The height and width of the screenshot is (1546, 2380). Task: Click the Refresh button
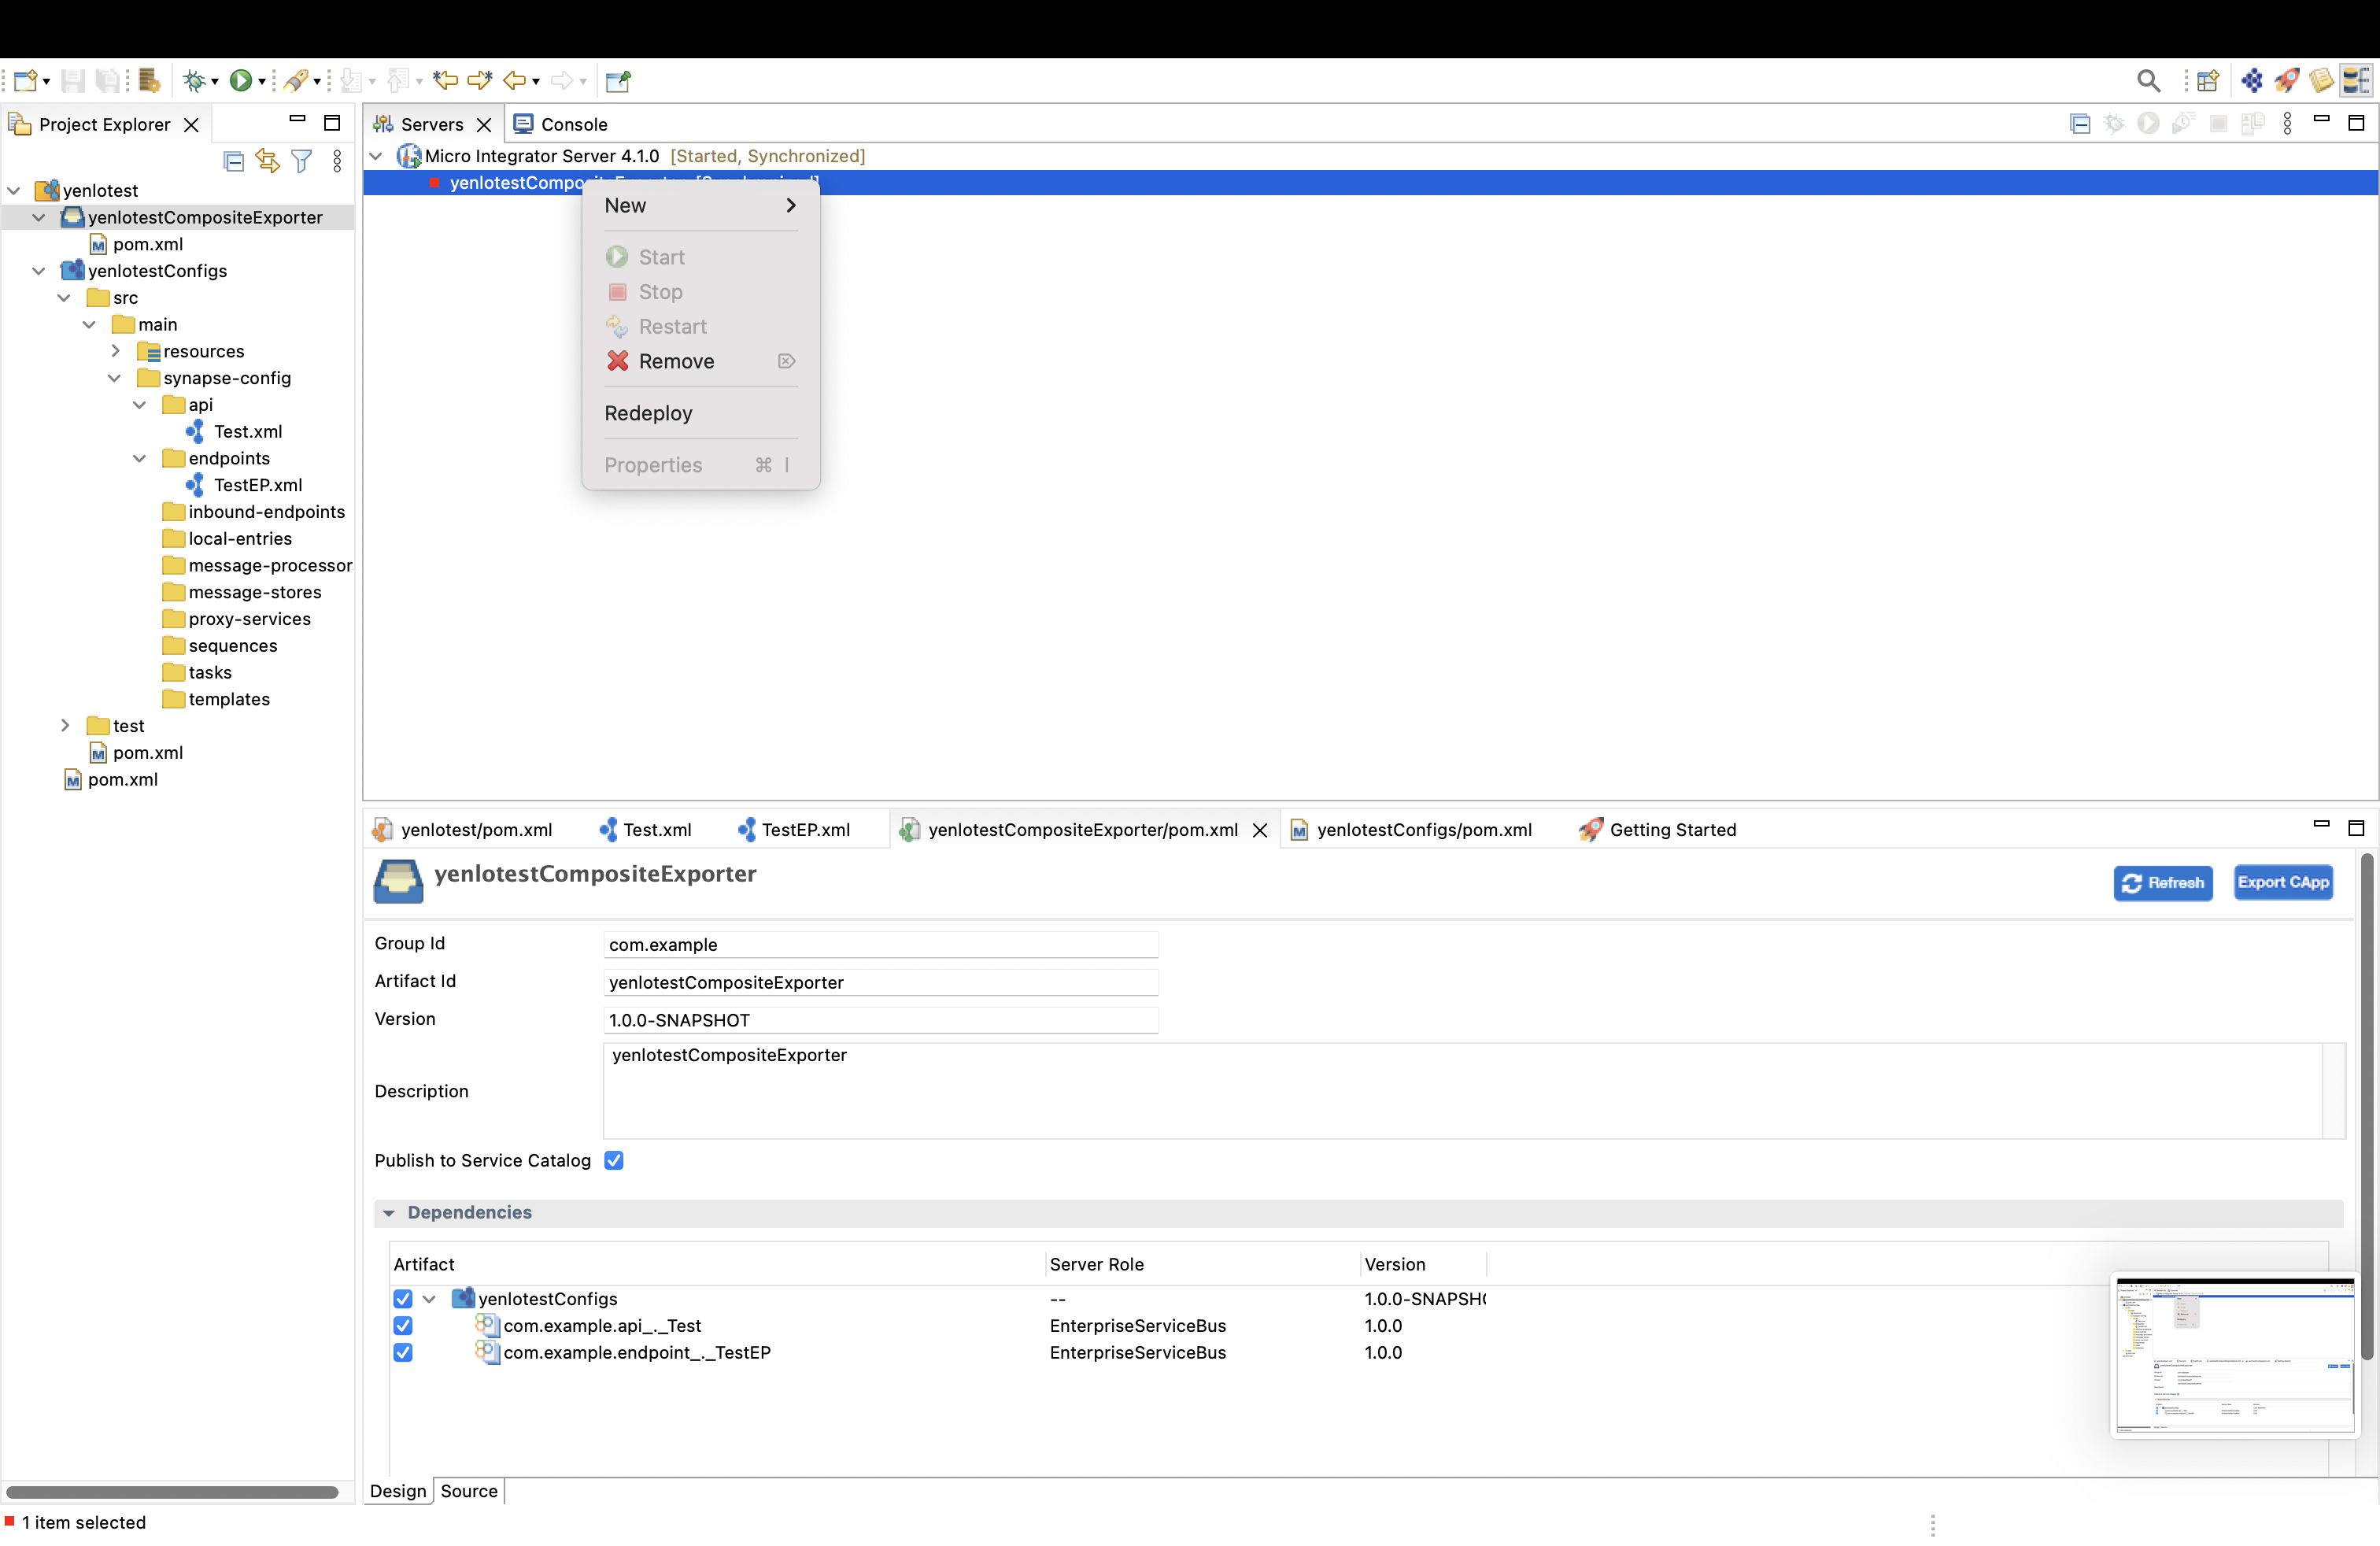[x=2163, y=883]
